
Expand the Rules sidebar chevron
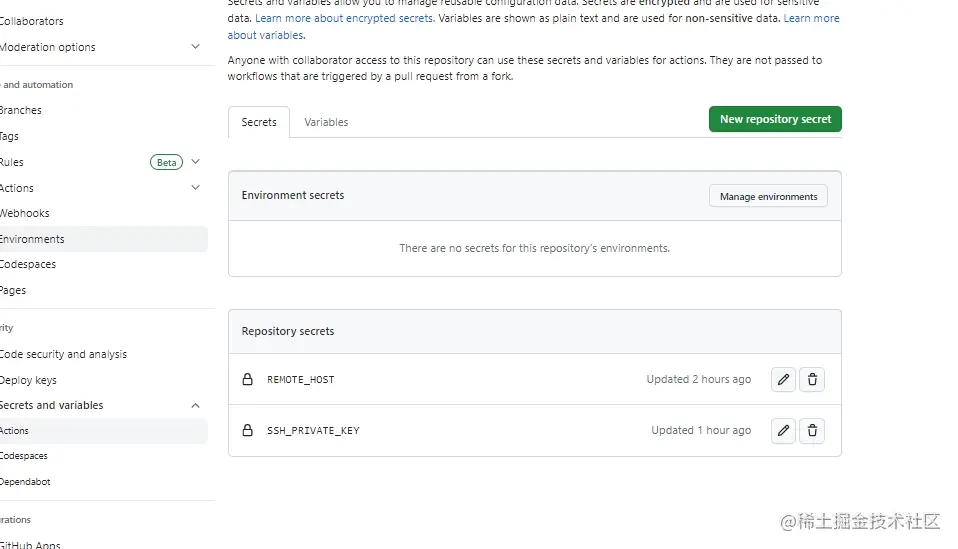(x=196, y=162)
